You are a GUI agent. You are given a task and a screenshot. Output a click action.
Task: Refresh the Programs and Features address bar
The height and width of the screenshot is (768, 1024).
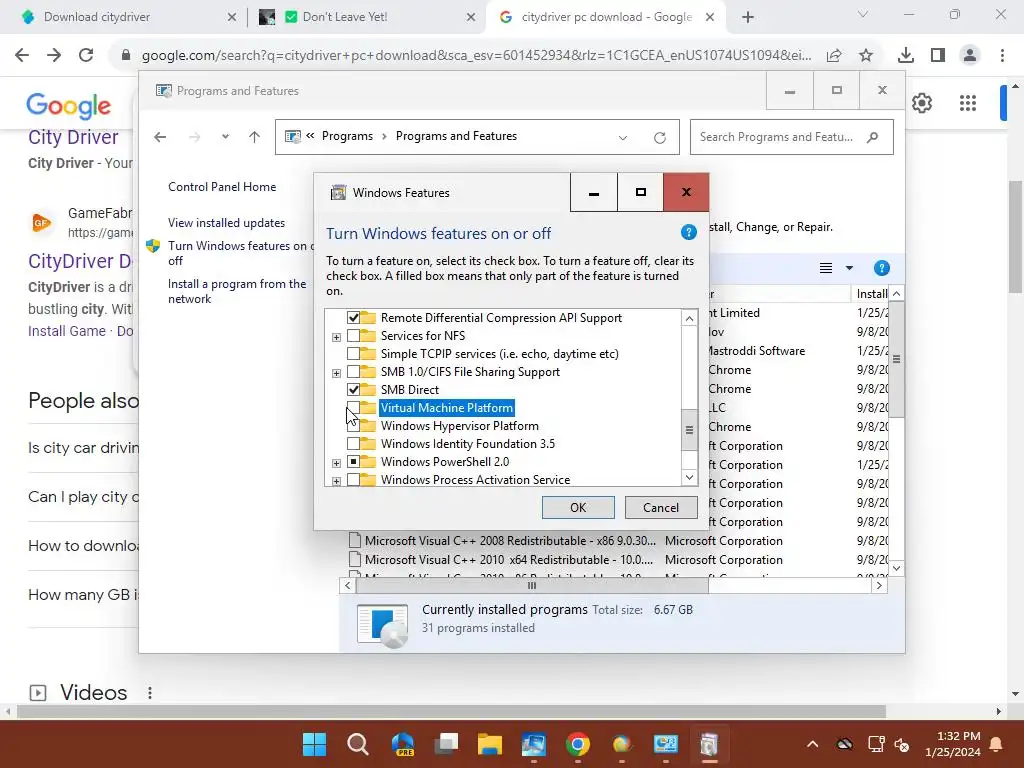pyautogui.click(x=660, y=137)
